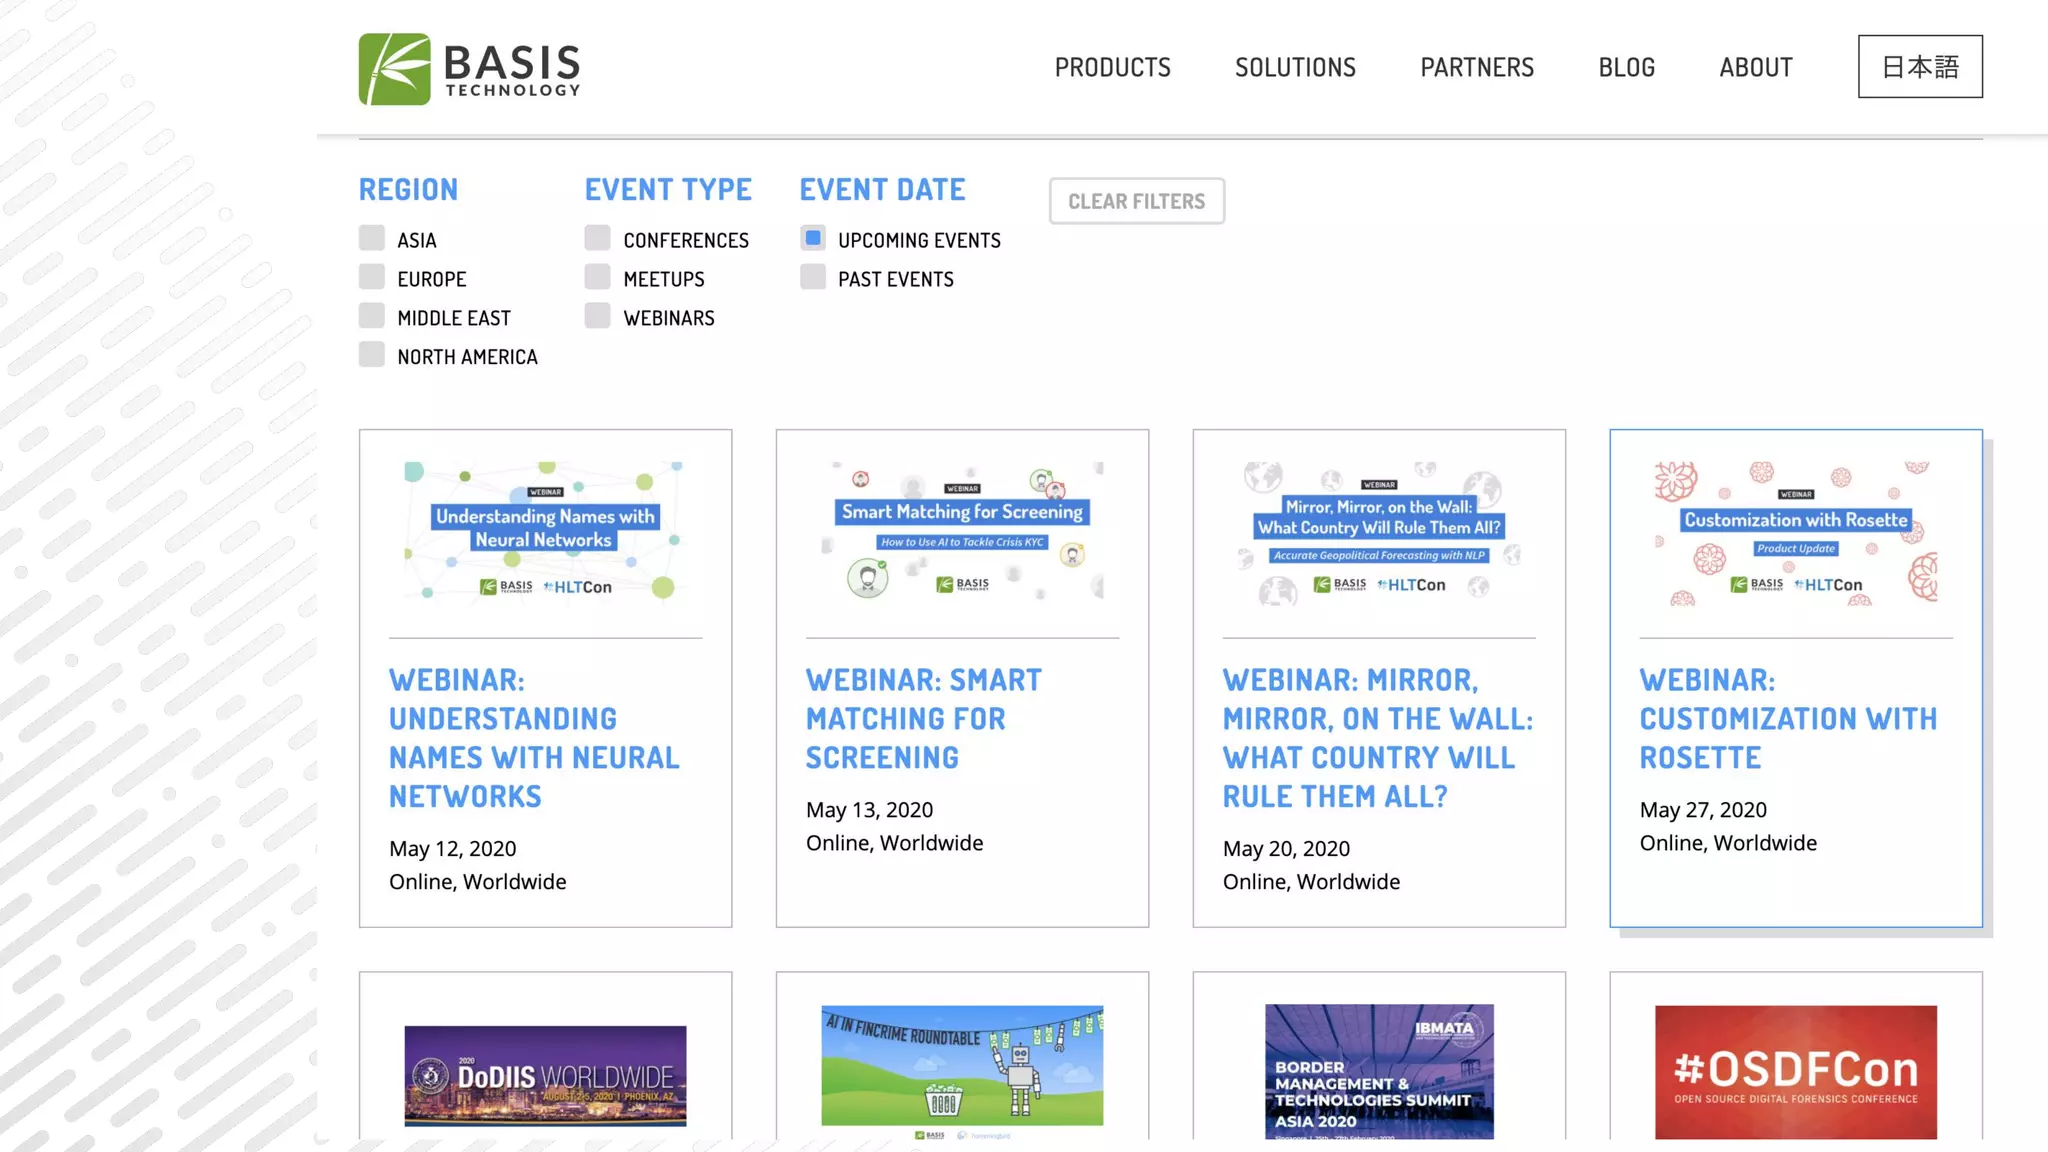Viewport: 2048px width, 1152px height.
Task: Click the Basis Technology logo
Action: 469,69
